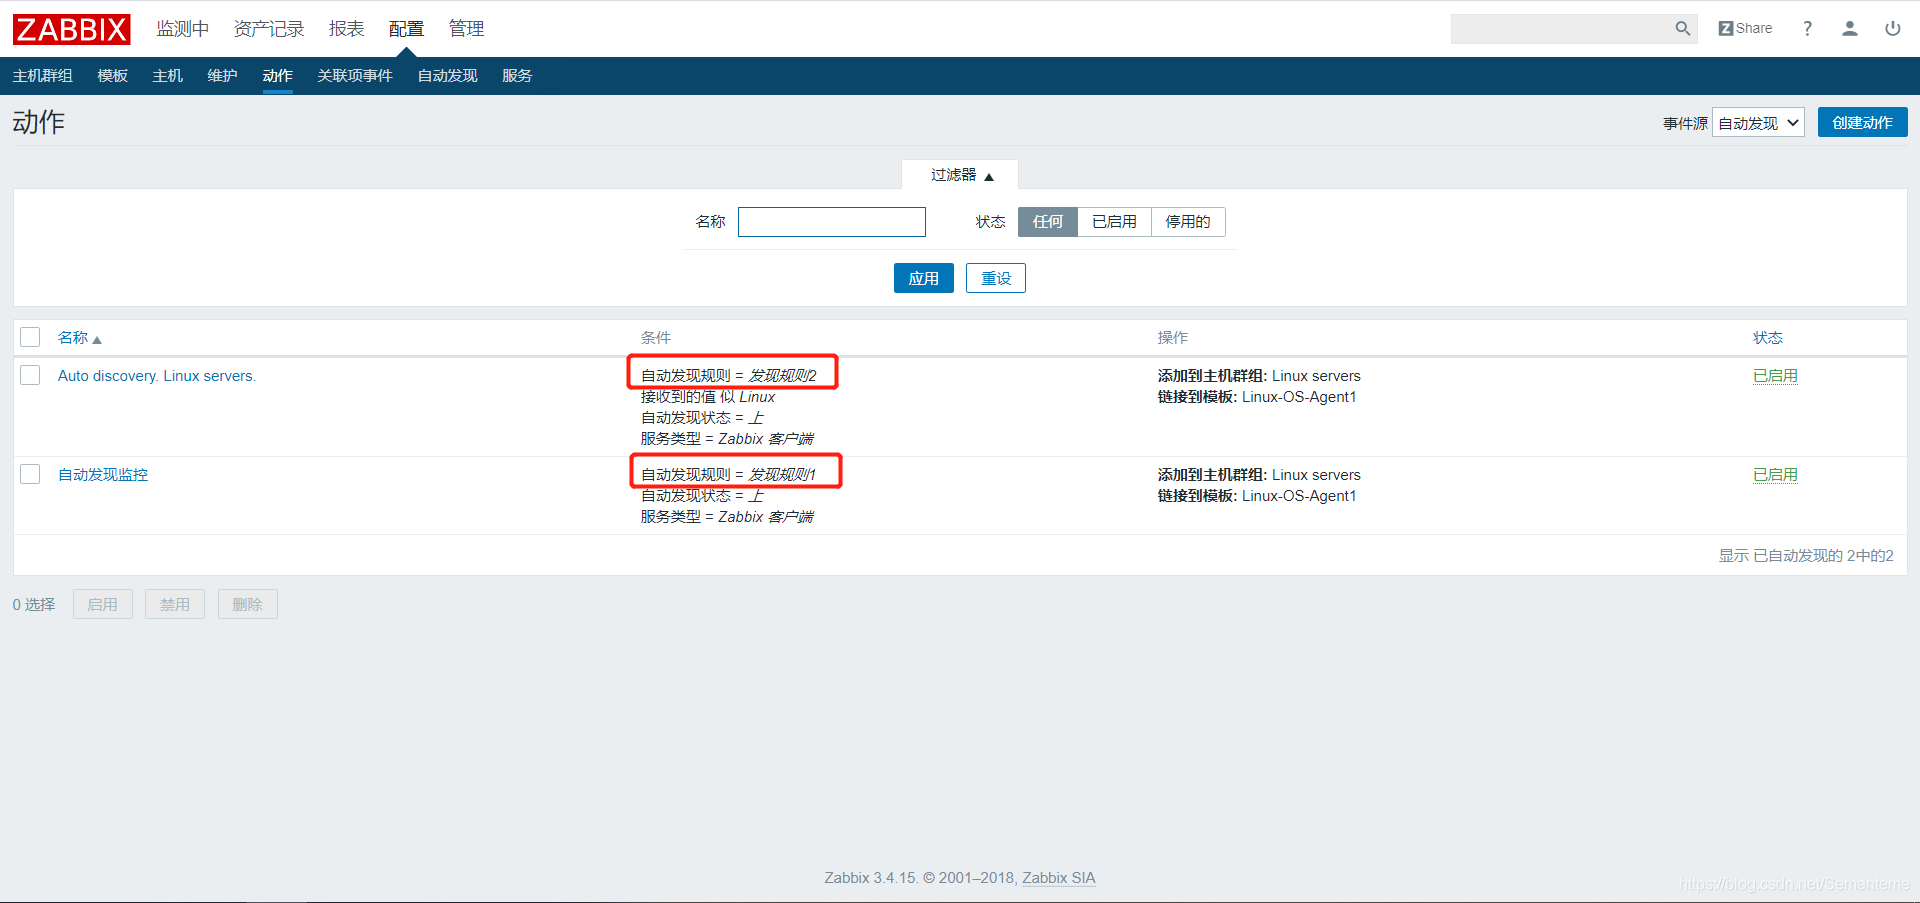Viewport: 1920px width, 903px height.
Task: Open the Auto discovery. Linux servers. action
Action: tap(157, 376)
